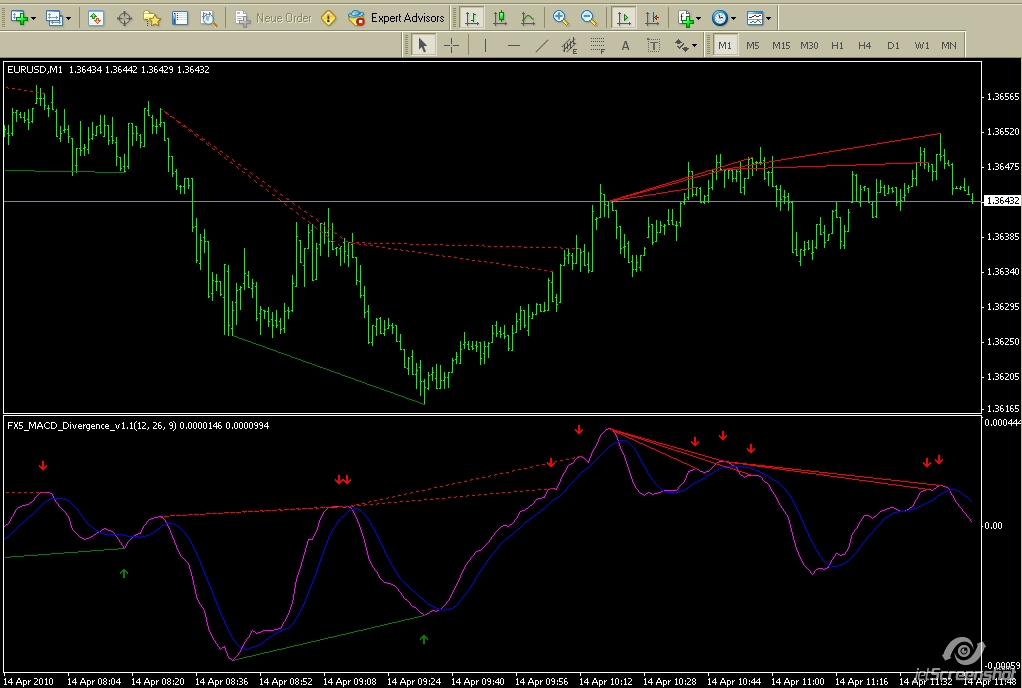The width and height of the screenshot is (1022, 688).
Task: Open the chart Templates icon
Action: (754, 18)
